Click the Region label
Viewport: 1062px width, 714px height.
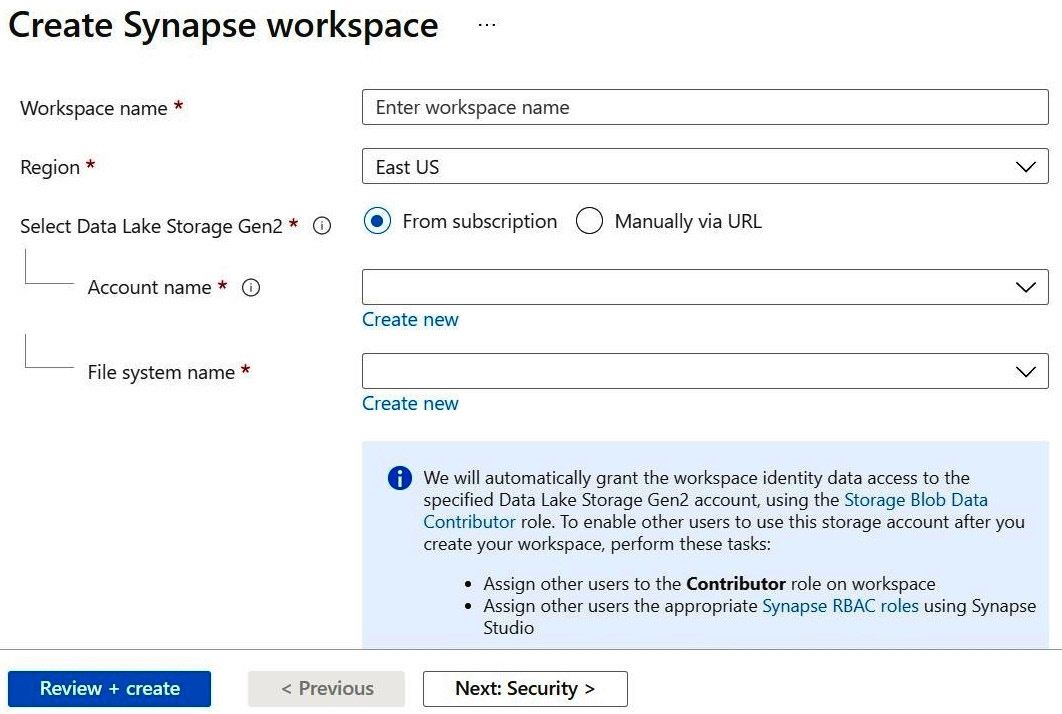tap(50, 167)
